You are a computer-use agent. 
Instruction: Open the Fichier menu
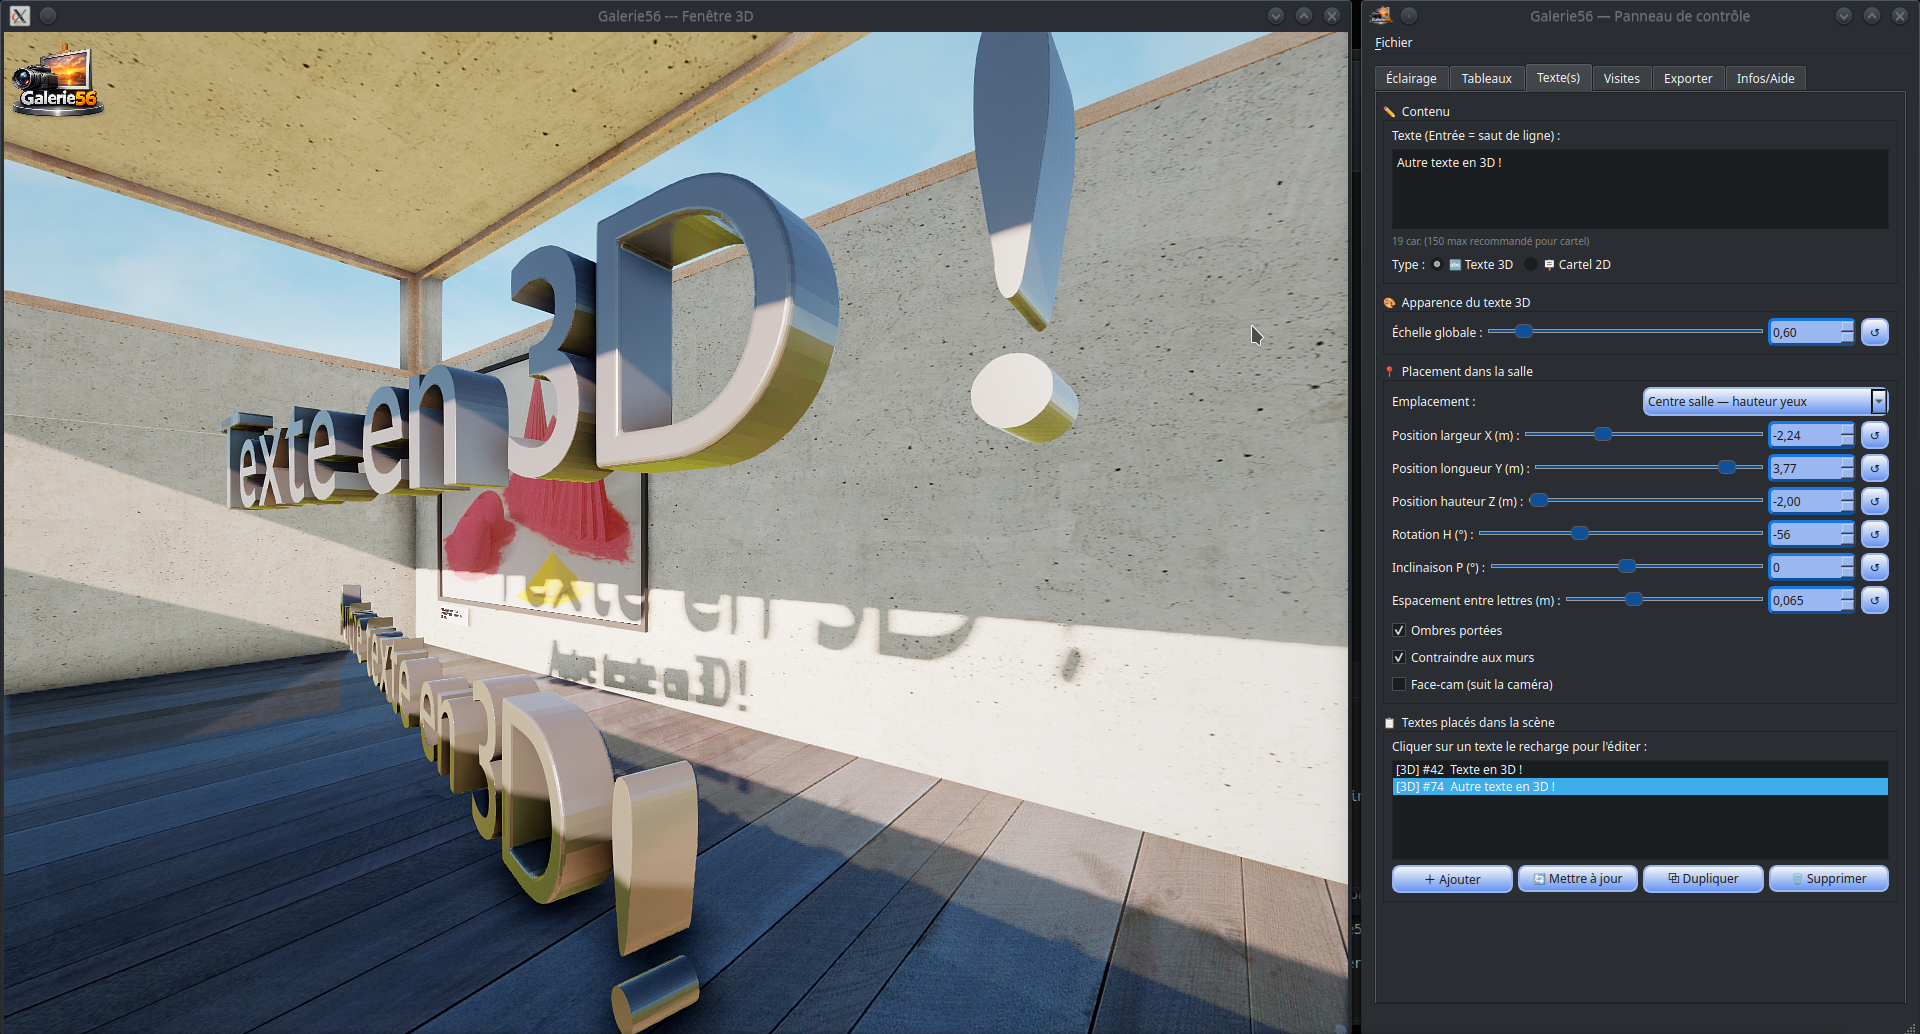pos(1393,43)
